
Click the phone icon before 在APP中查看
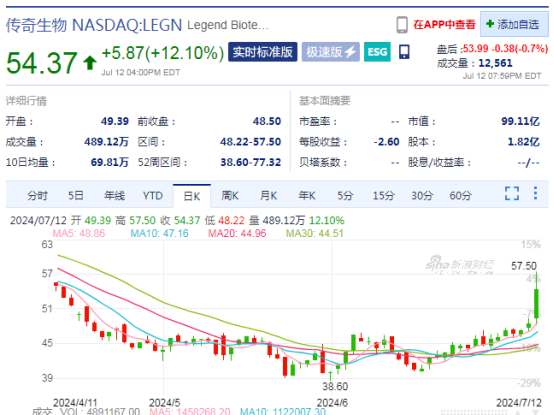tap(402, 25)
